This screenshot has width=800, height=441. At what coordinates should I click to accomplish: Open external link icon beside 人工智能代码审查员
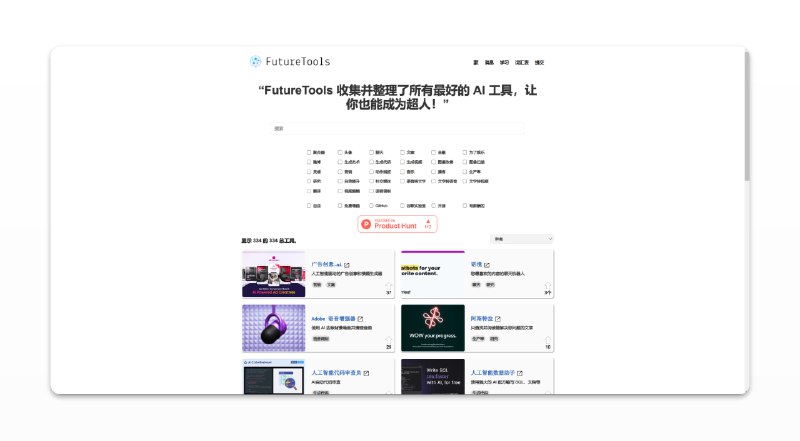click(x=366, y=373)
